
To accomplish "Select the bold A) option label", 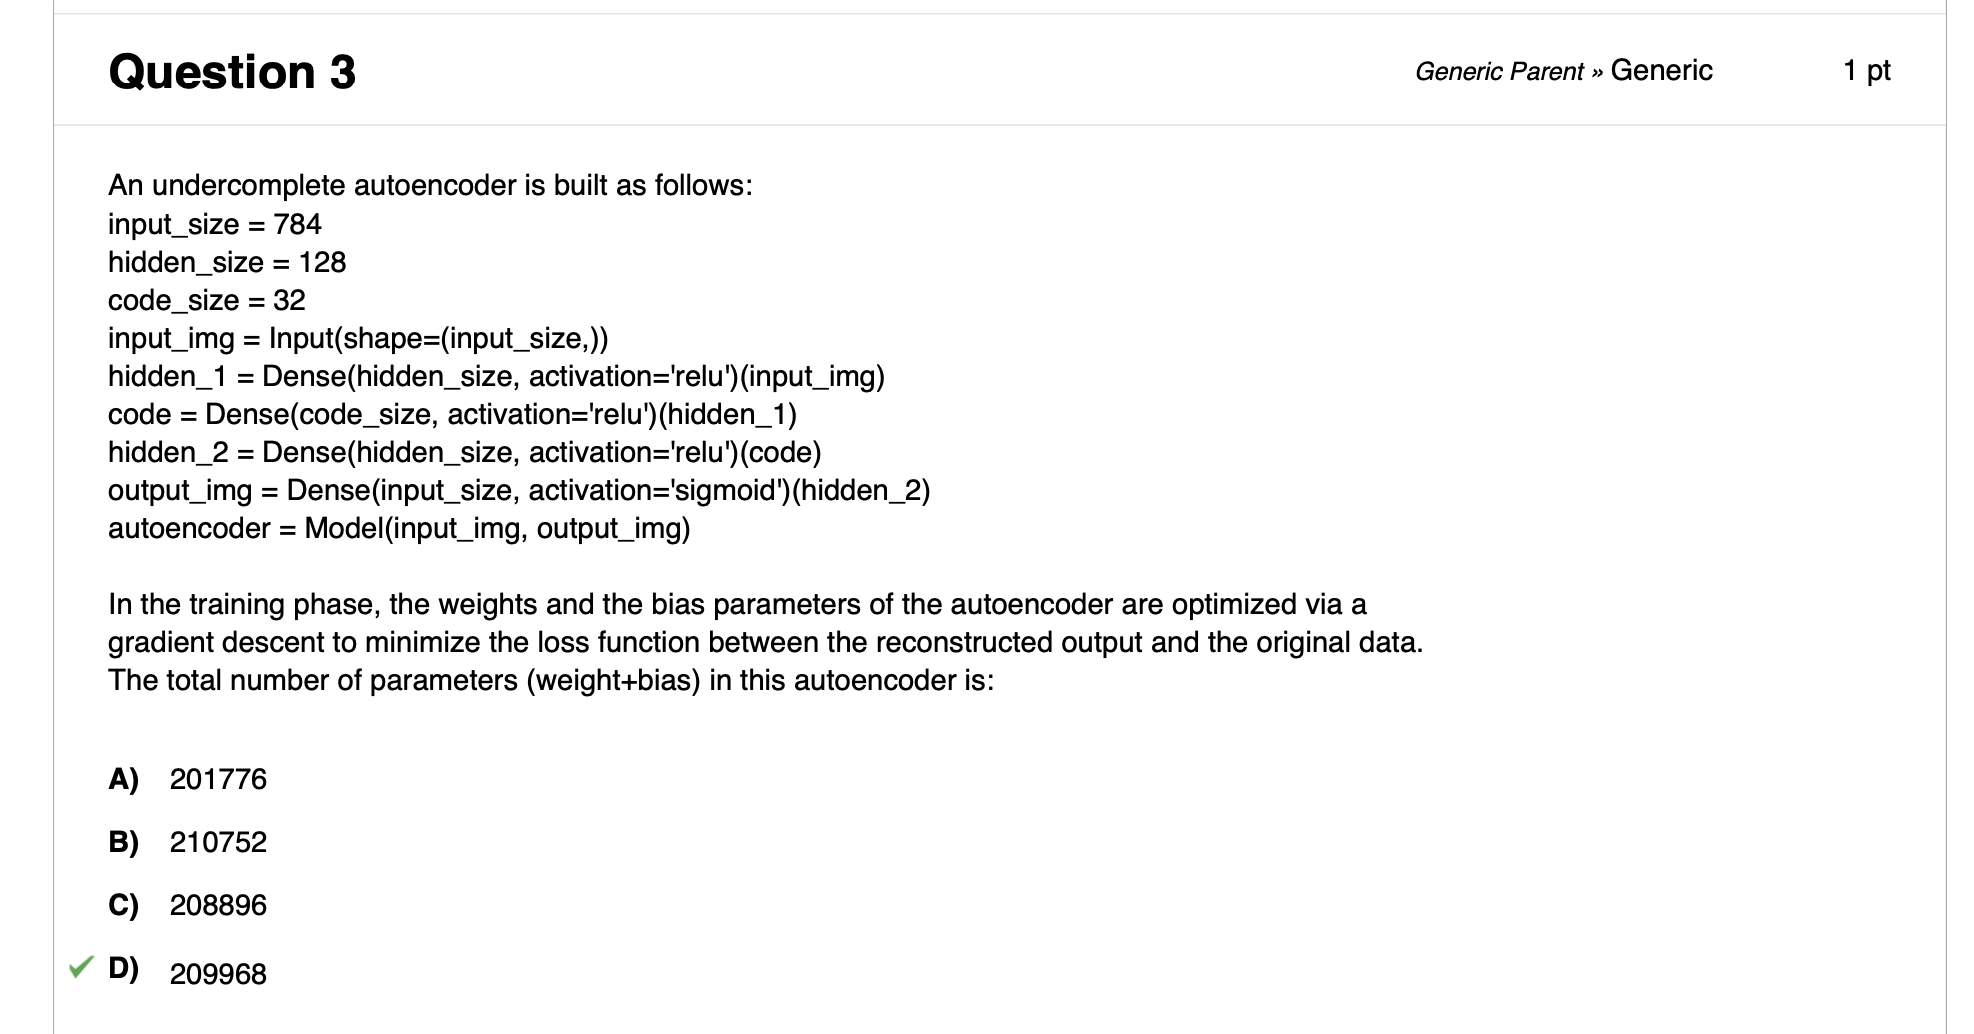I will coord(124,778).
